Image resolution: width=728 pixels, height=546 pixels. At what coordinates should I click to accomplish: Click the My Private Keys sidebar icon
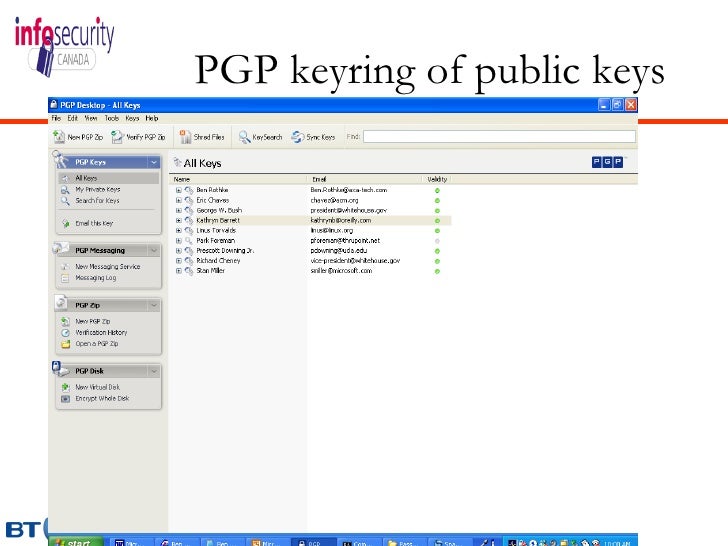(65, 189)
